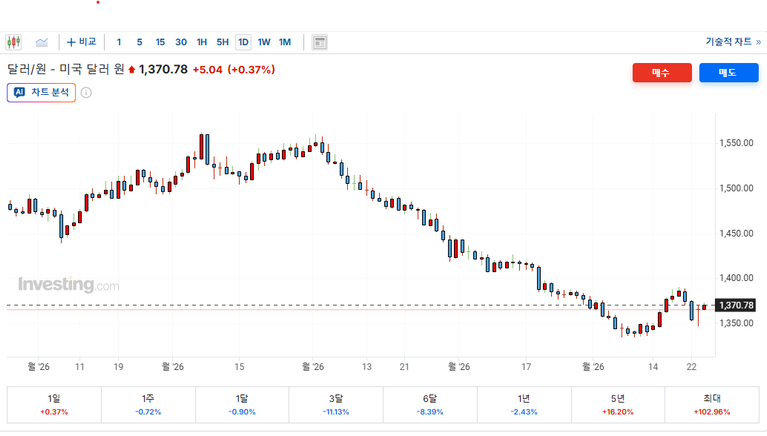Click the date label 21 on time axis
Image resolution: width=767 pixels, height=436 pixels.
click(x=404, y=367)
